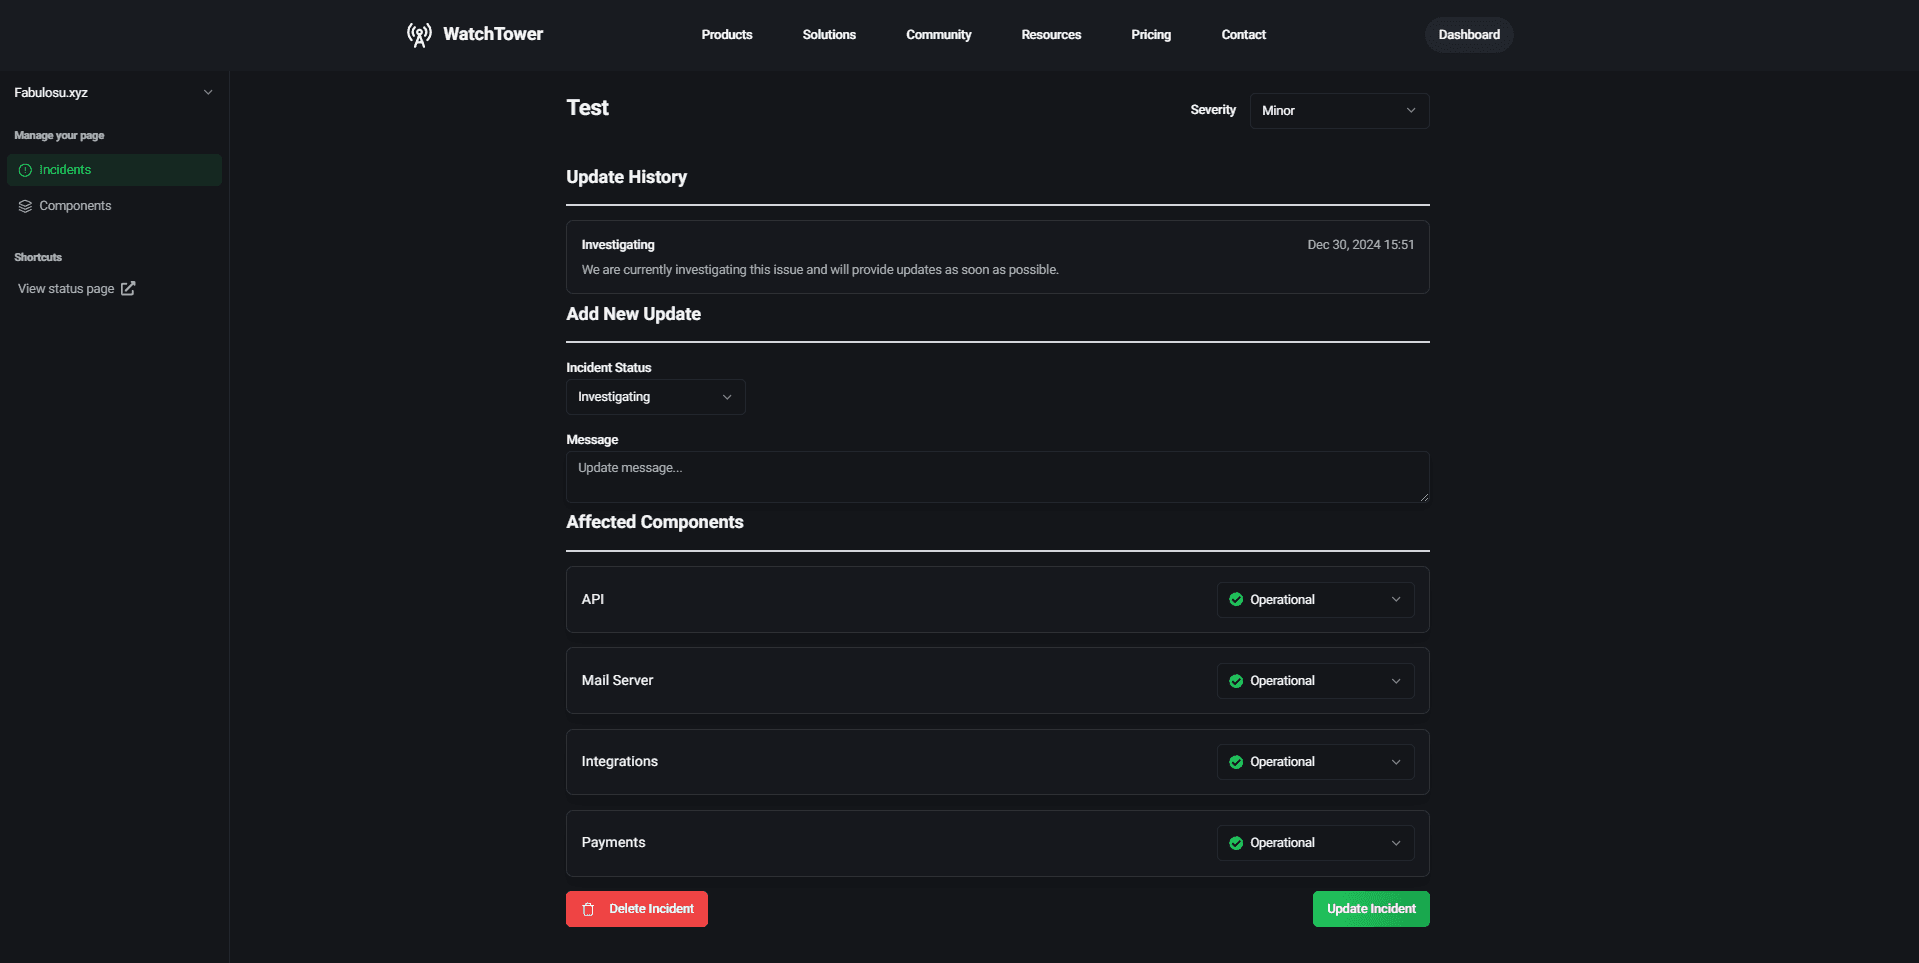Click the Components layers icon

(x=25, y=205)
